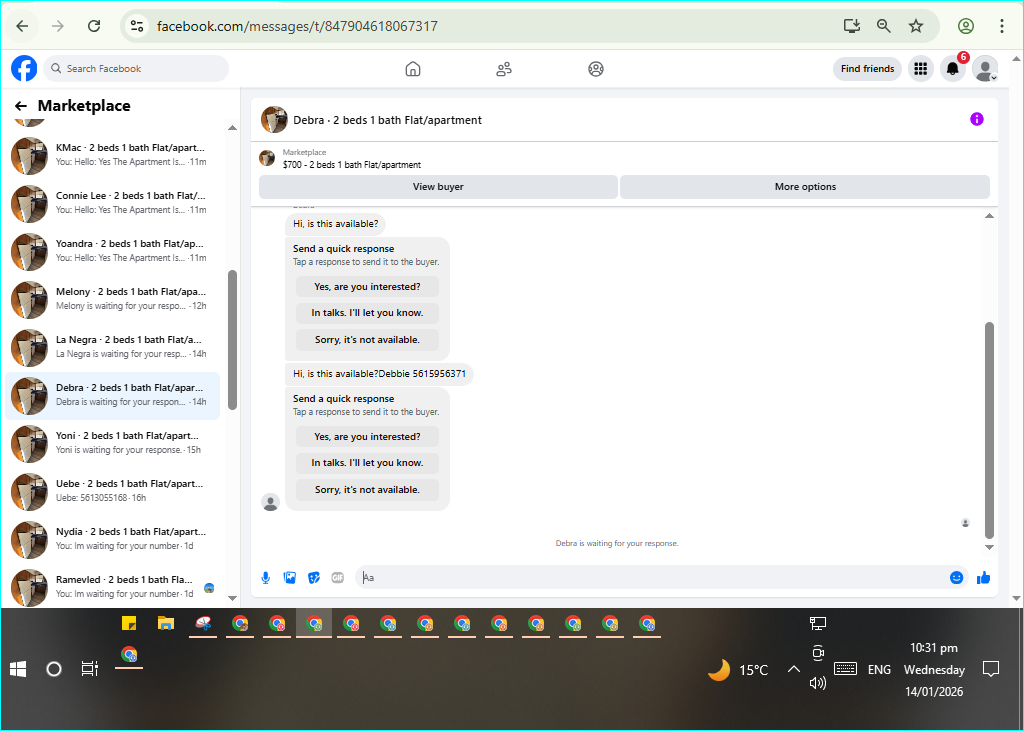Screen dimensions: 1024x731
Task: Go back using the Marketplace back arrow
Action: pyautogui.click(x=21, y=106)
